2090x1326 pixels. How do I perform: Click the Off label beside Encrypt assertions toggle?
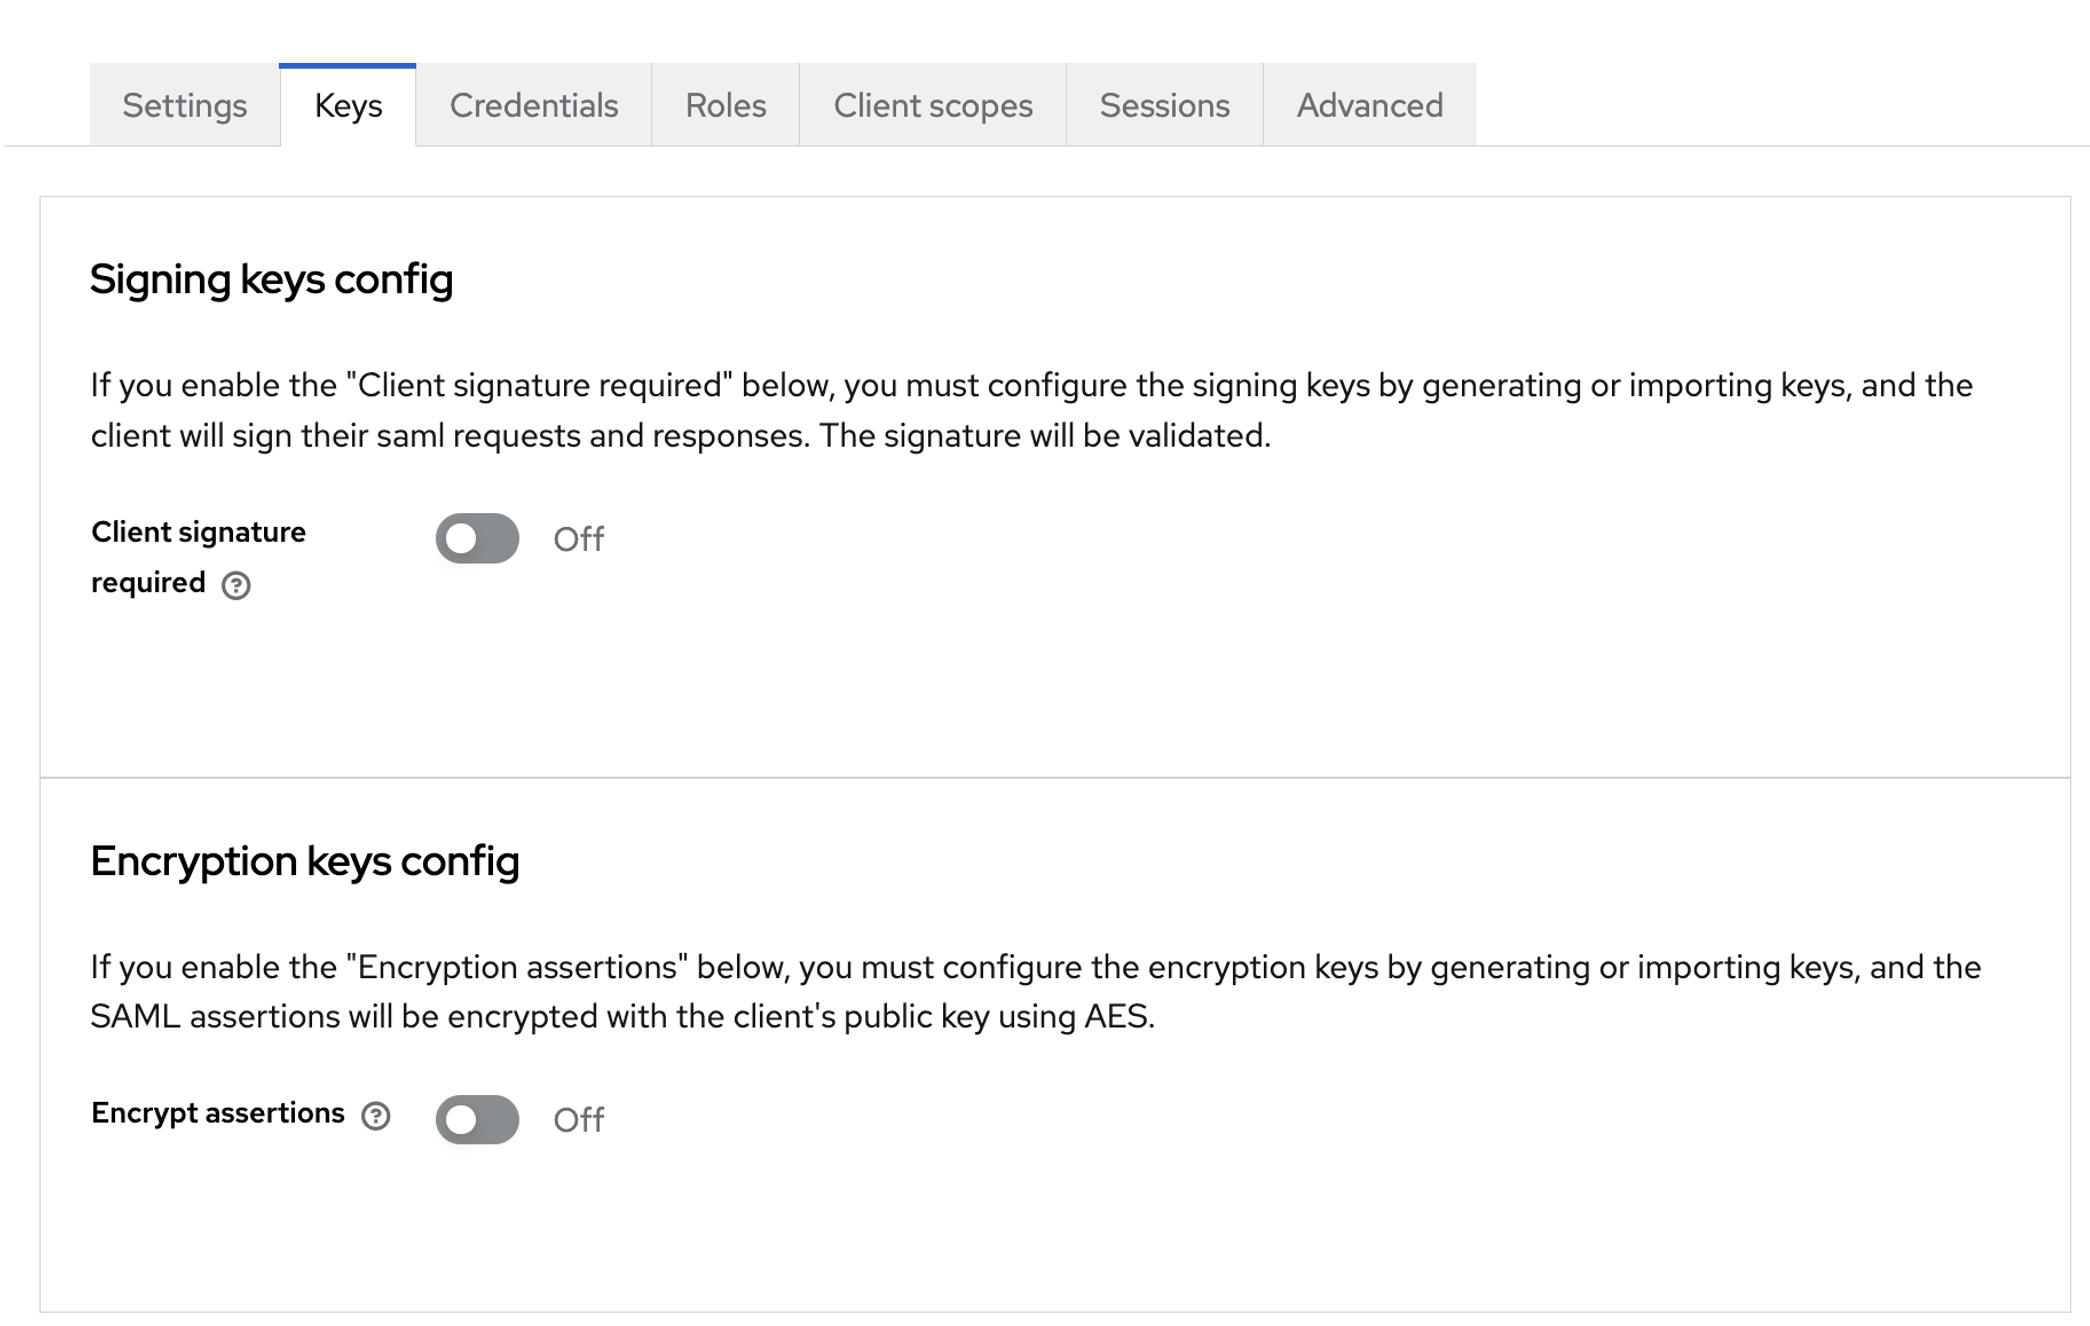click(x=578, y=1120)
